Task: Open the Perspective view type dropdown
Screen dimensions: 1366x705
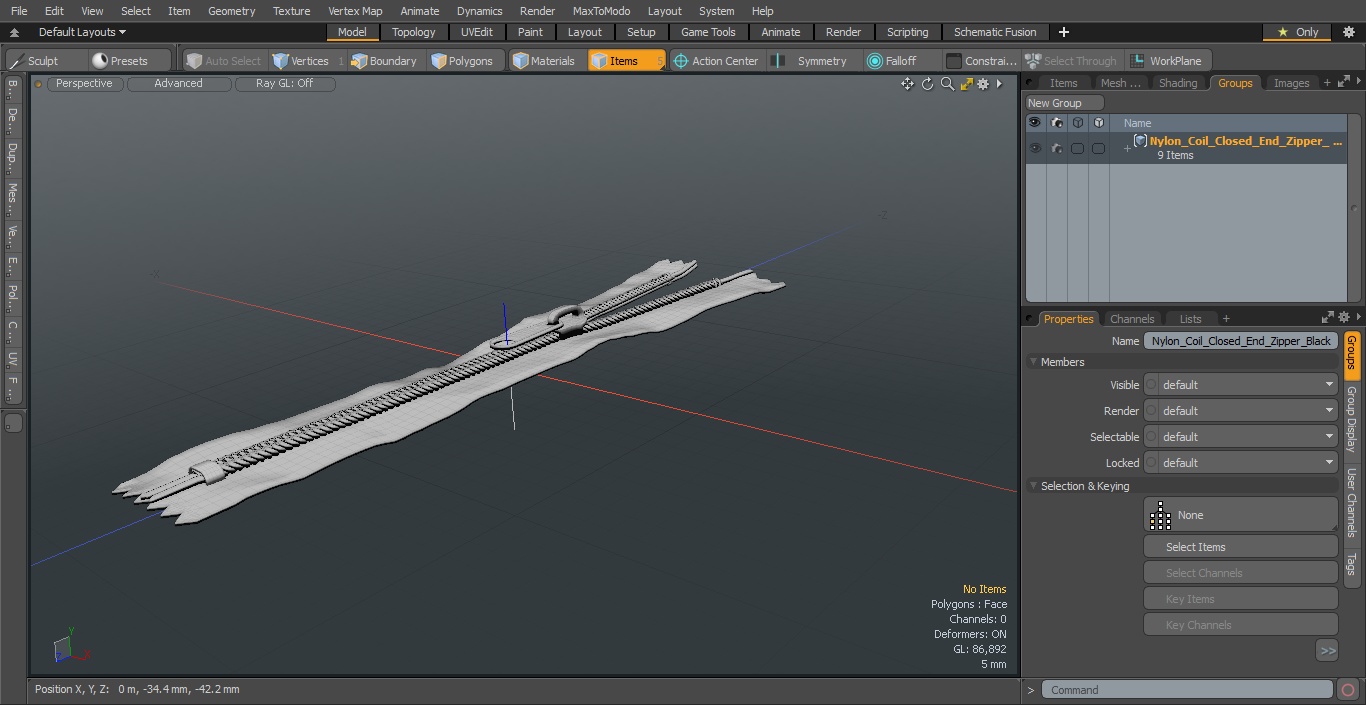Action: point(84,84)
